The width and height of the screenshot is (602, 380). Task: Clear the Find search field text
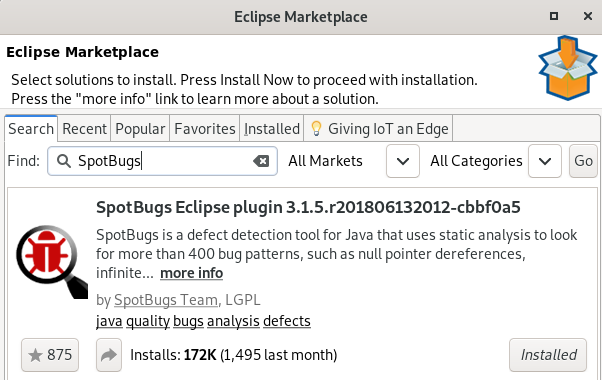(x=261, y=161)
